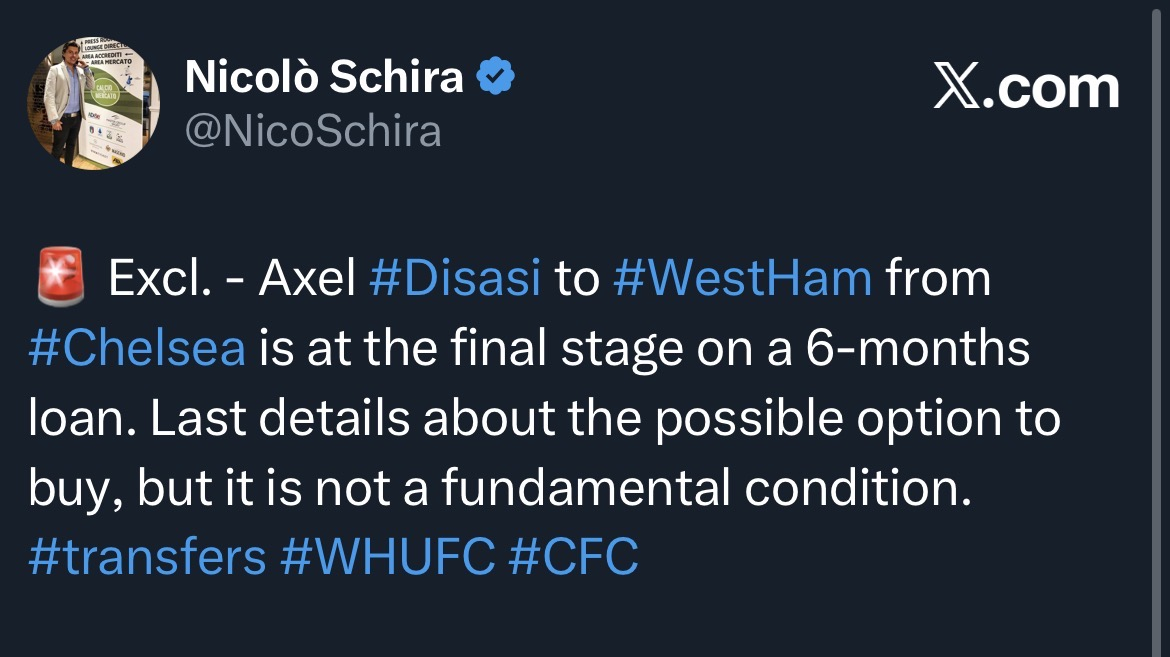The height and width of the screenshot is (657, 1170).
Task: Click the blue verified badge icon
Action: point(496,77)
